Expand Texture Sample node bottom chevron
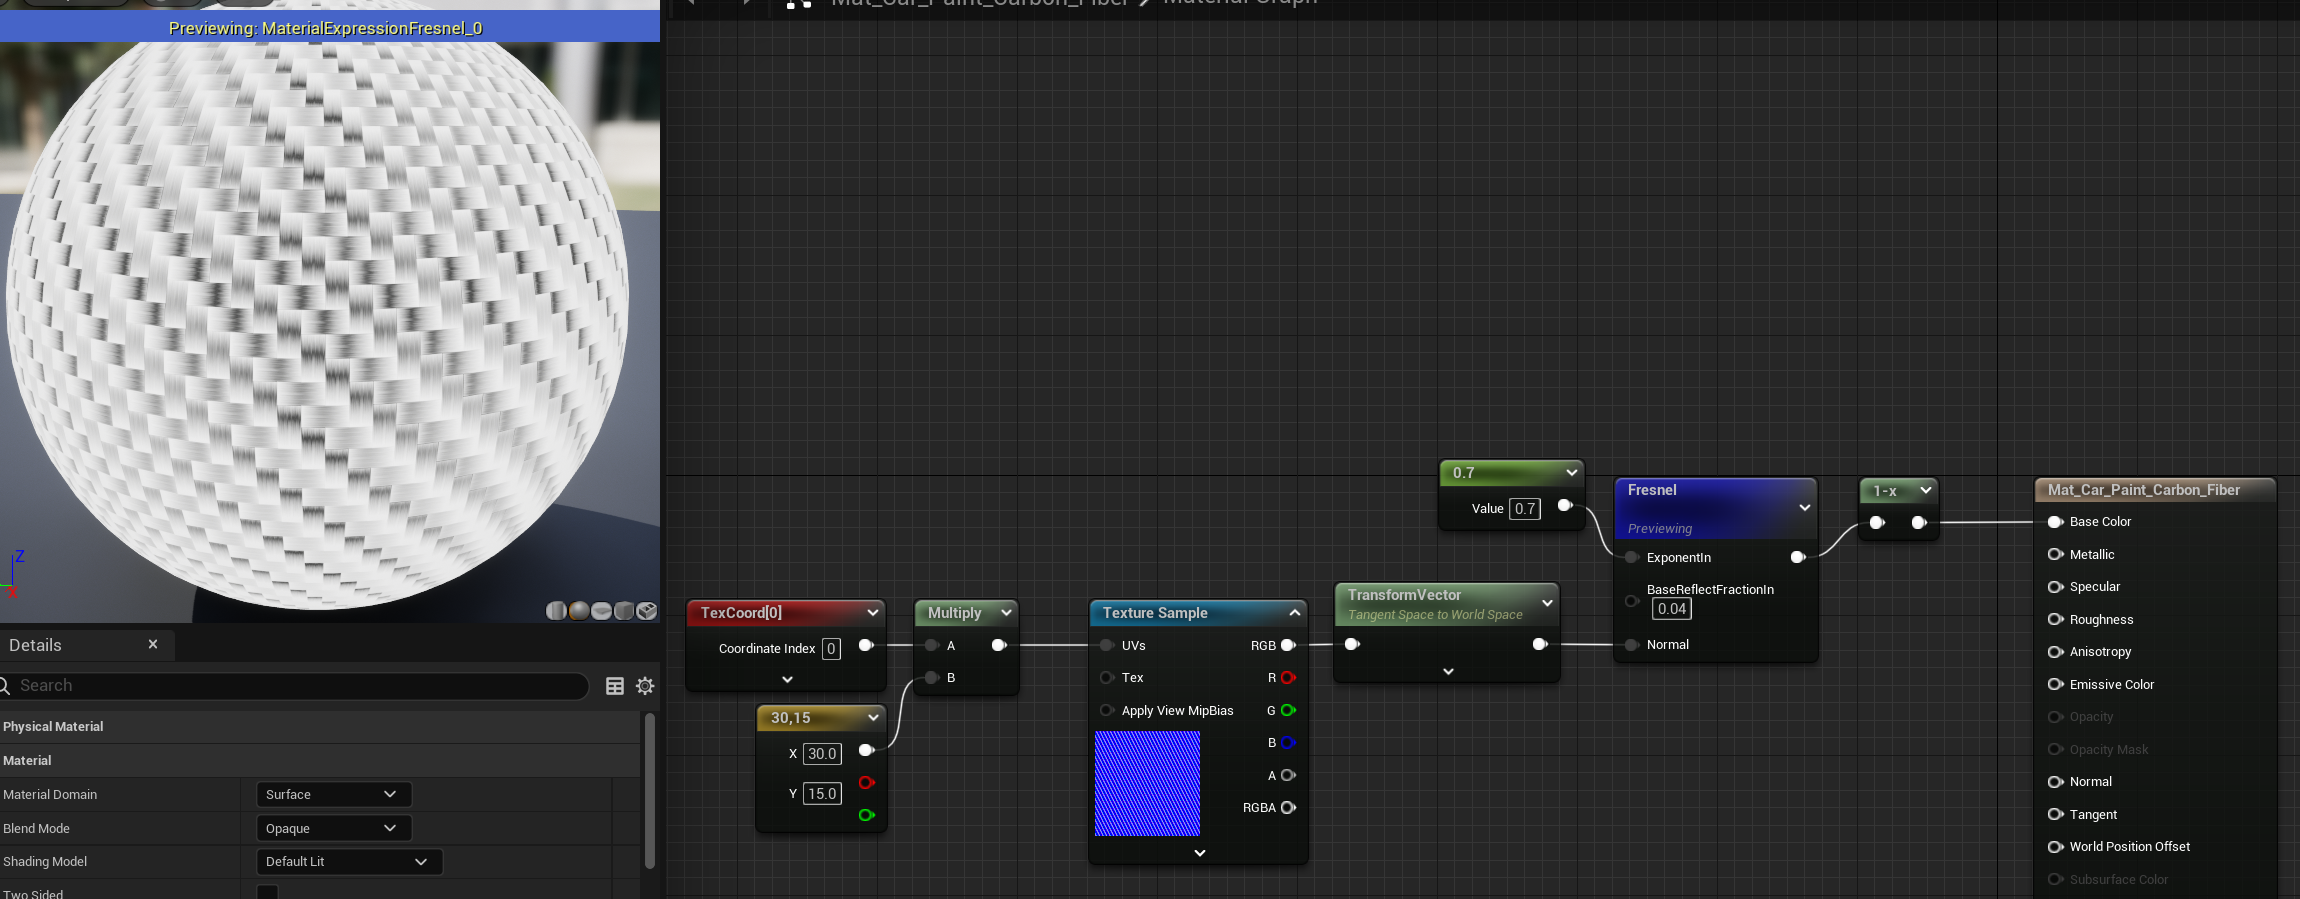Screen dimensions: 2300x899 point(1200,853)
